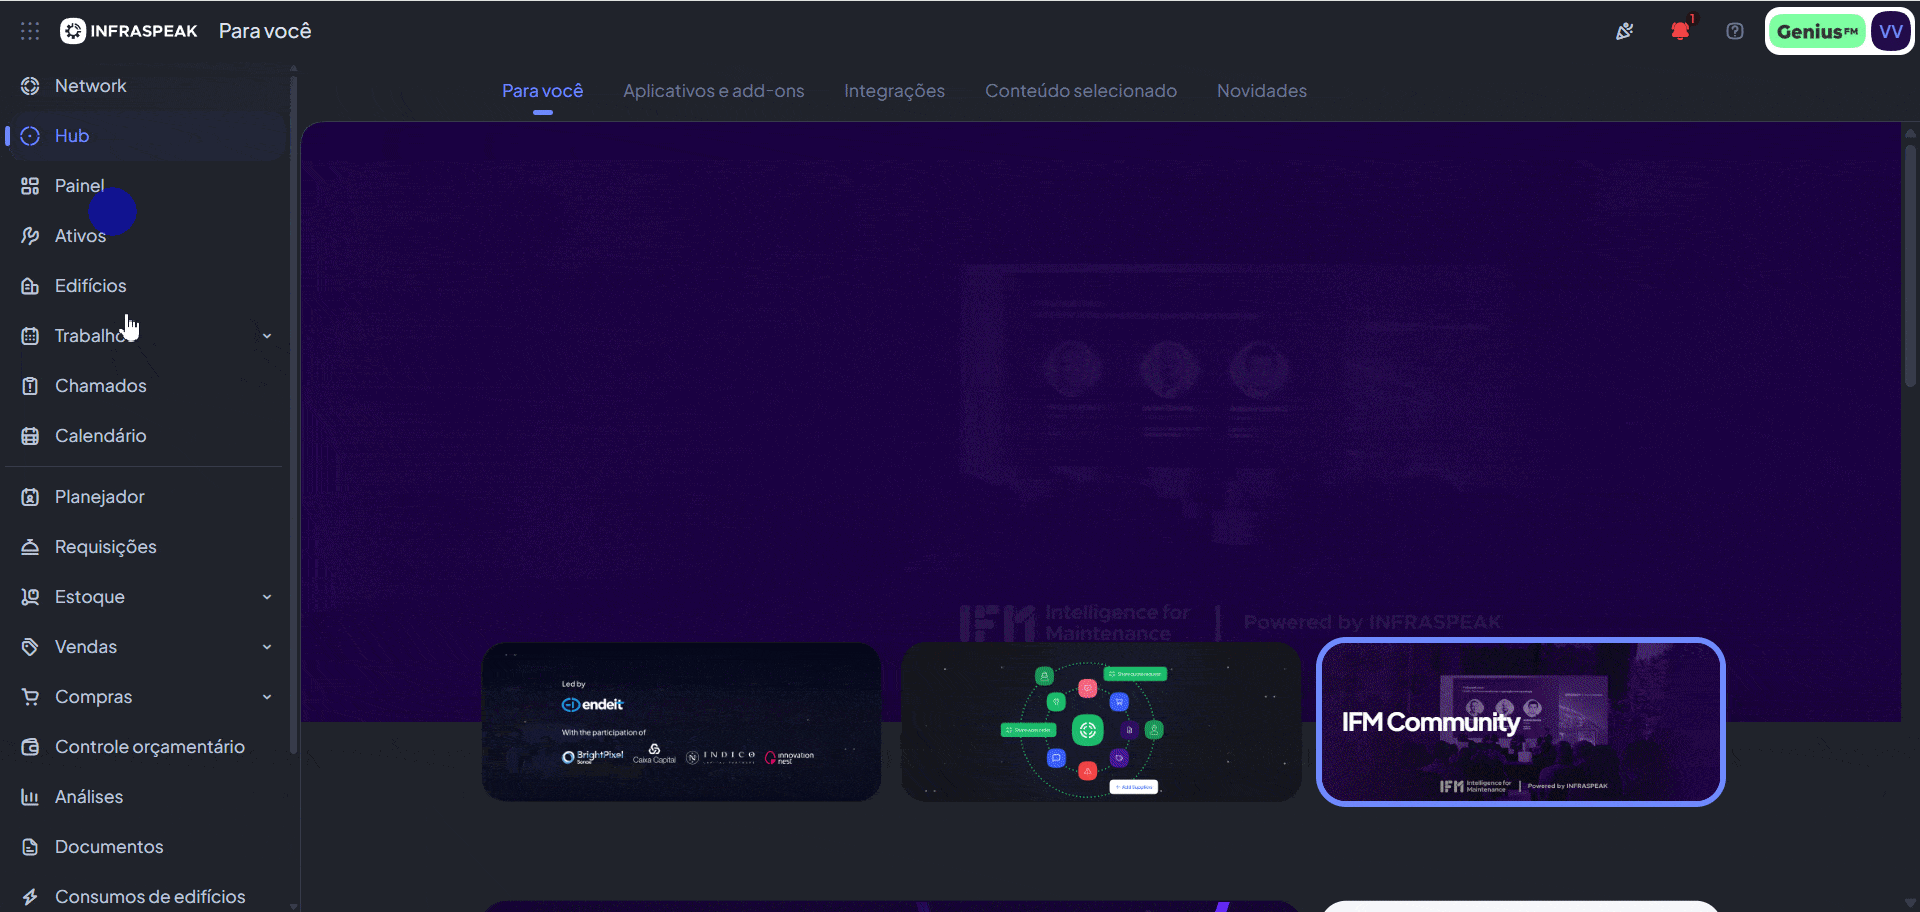Screen dimensions: 1920x912
Task: Click the main content vertical scrollbar
Action: tap(1910, 266)
